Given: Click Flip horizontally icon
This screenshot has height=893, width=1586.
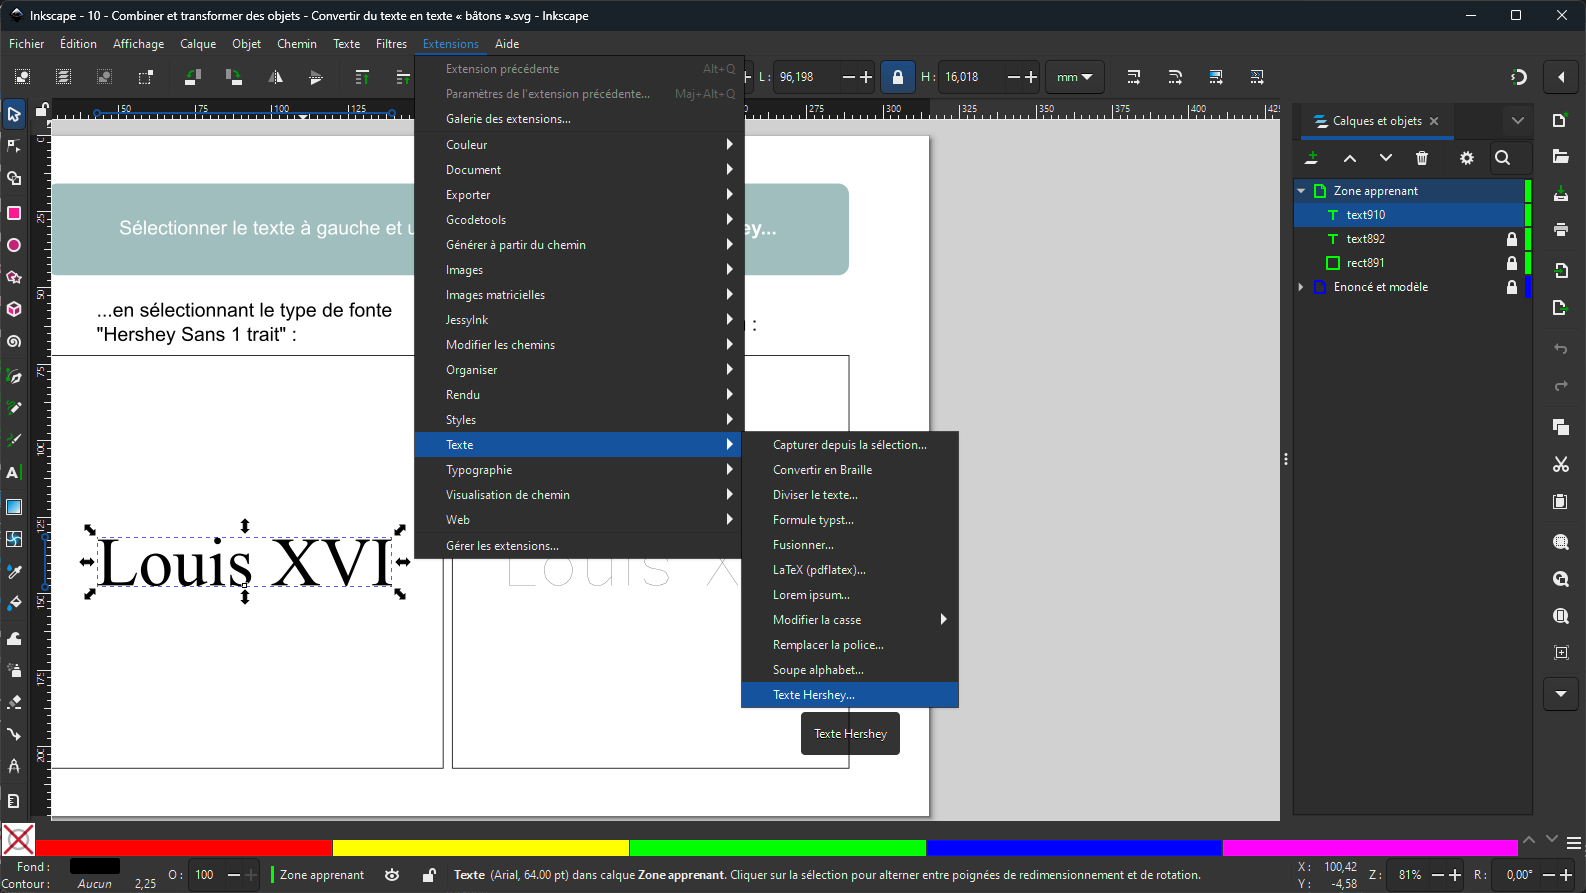Looking at the screenshot, I should [275, 77].
